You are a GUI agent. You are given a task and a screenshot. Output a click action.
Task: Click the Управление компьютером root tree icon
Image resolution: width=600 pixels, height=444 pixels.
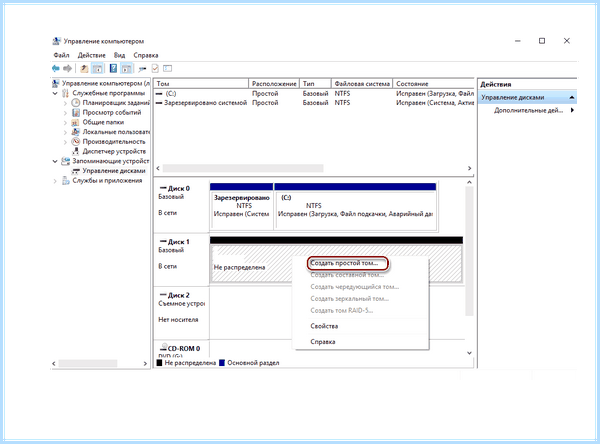tap(56, 83)
